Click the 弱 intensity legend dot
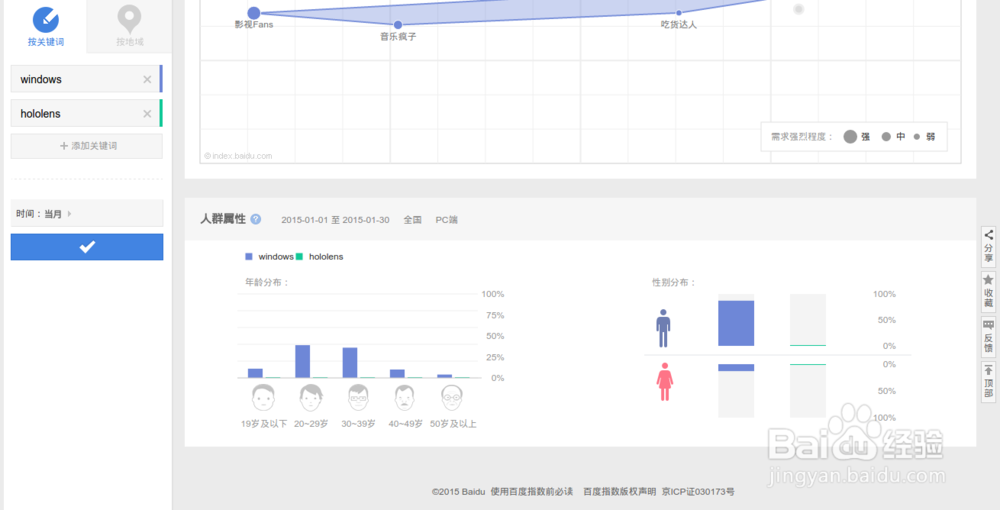Viewport: 1000px width, 510px height. click(917, 136)
